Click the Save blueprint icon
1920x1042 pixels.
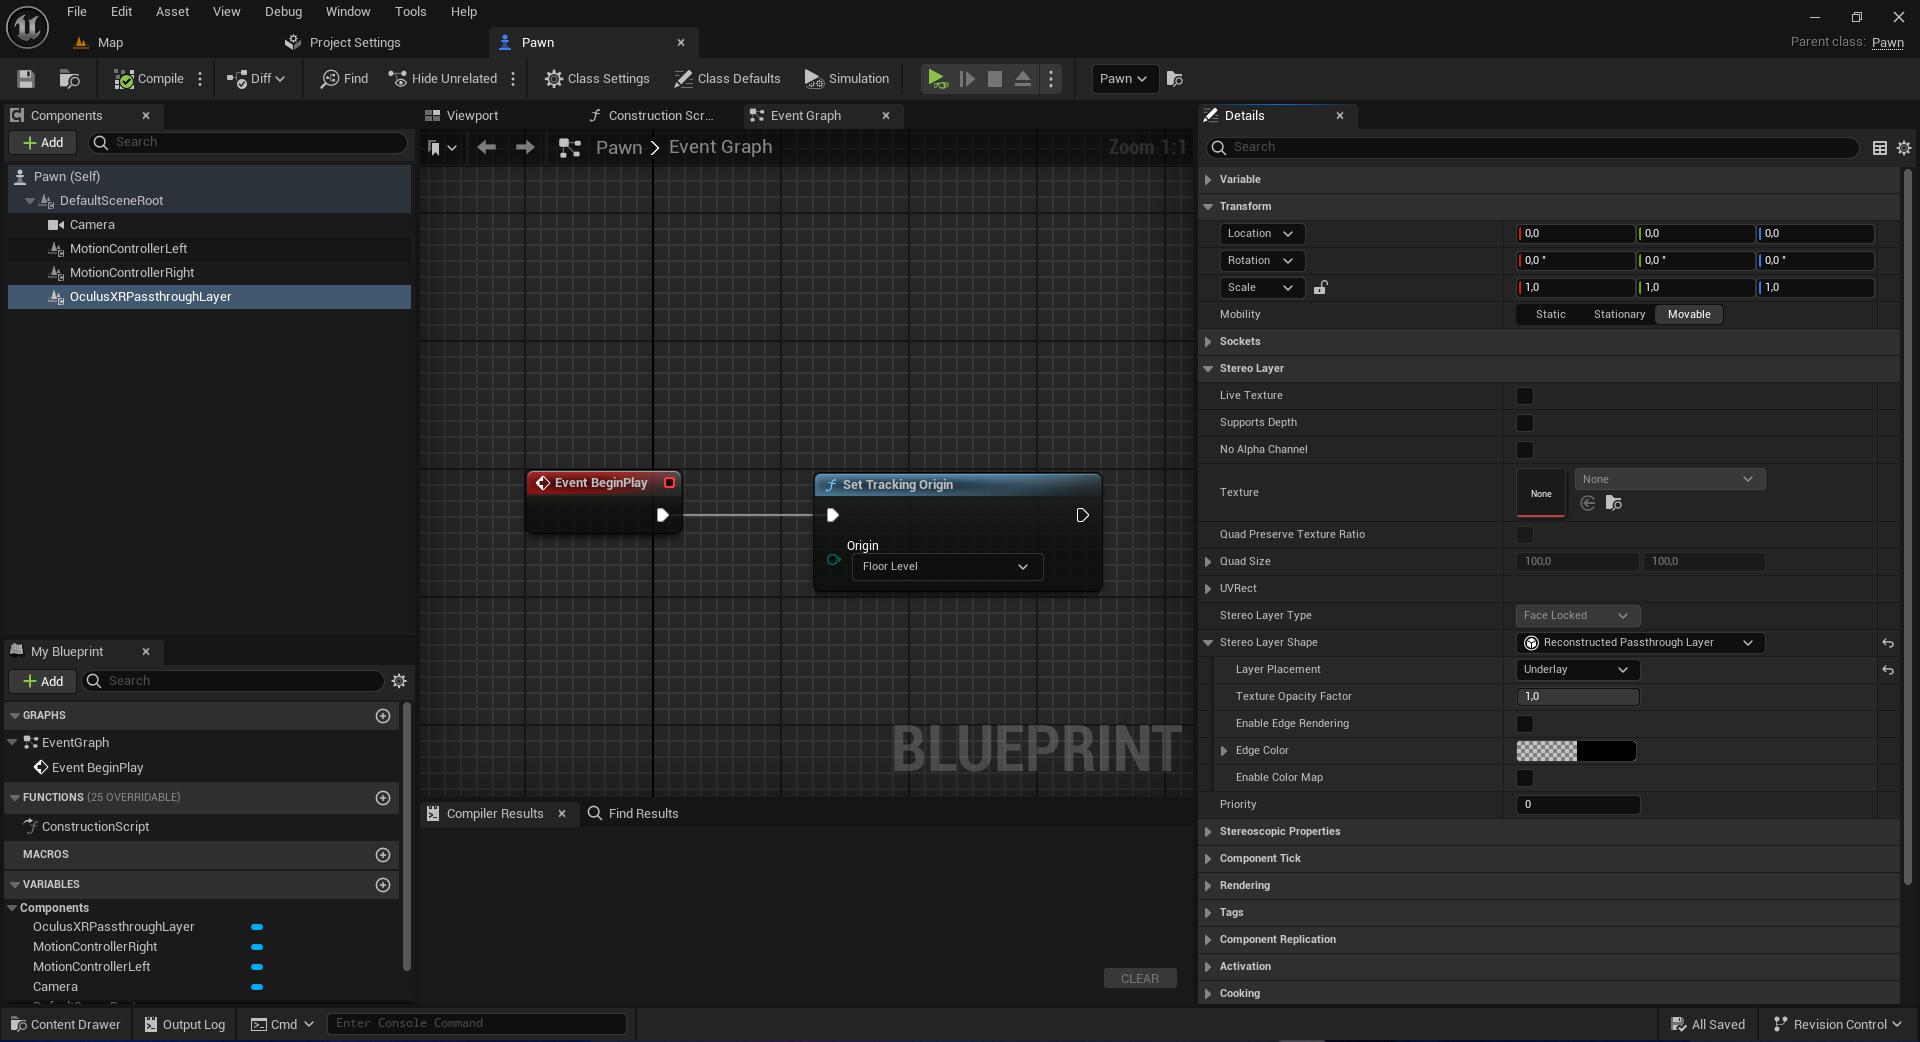[x=26, y=79]
